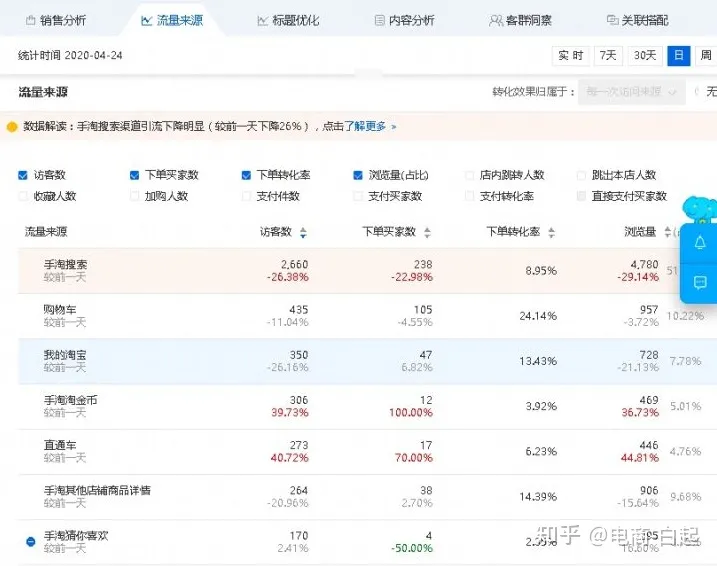The image size is (717, 566).
Task: Check the 收藏人数 checkbox
Action: 23,196
